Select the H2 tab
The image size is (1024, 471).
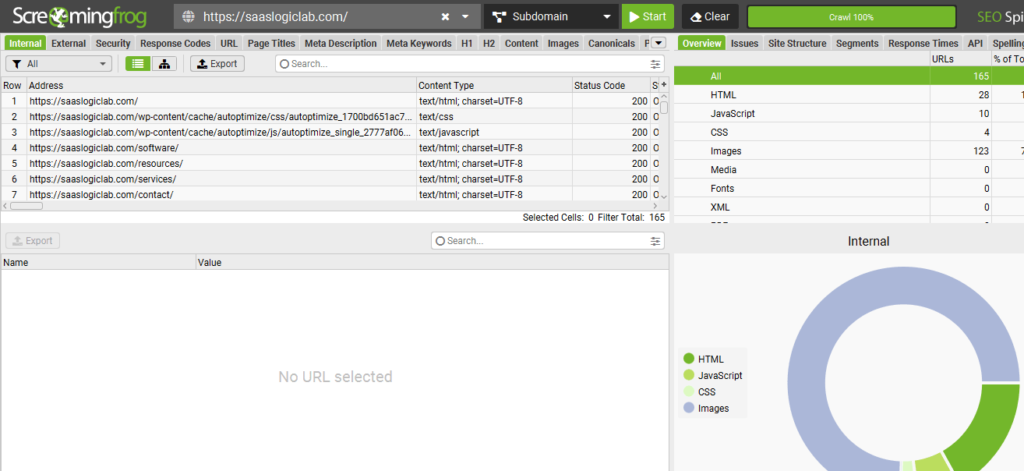[x=488, y=43]
